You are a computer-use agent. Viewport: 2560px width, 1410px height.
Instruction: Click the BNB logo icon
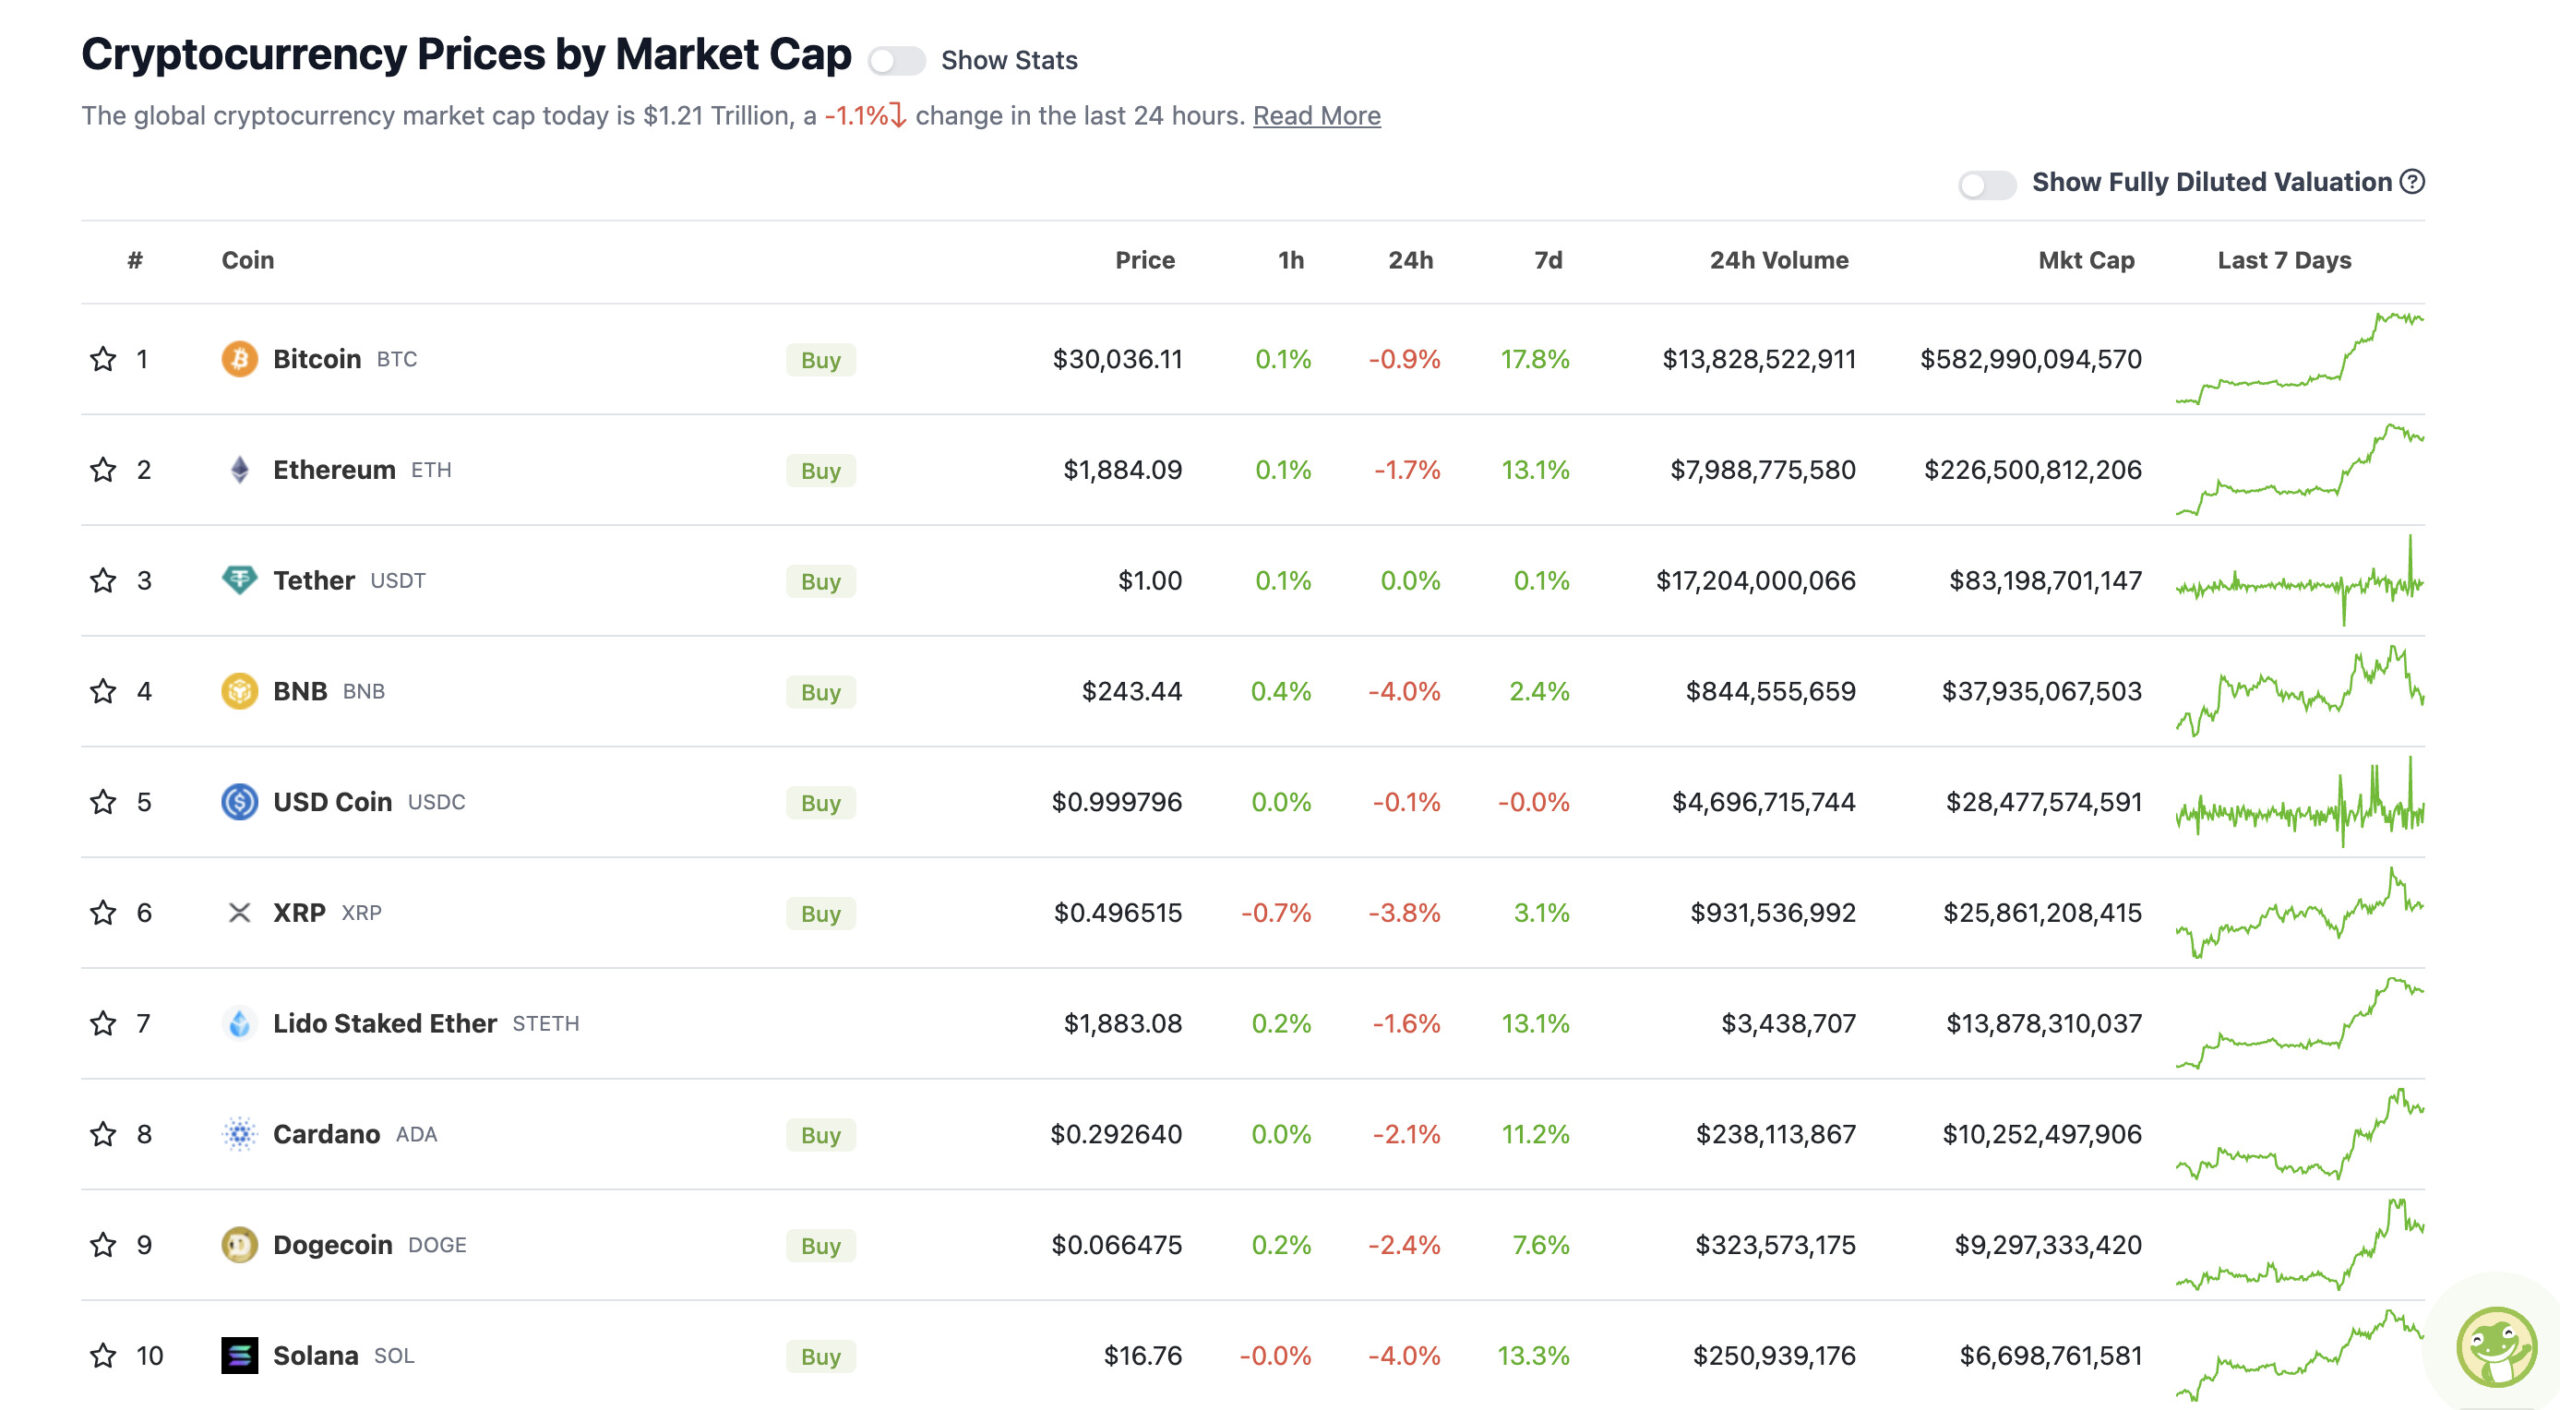pyautogui.click(x=239, y=692)
